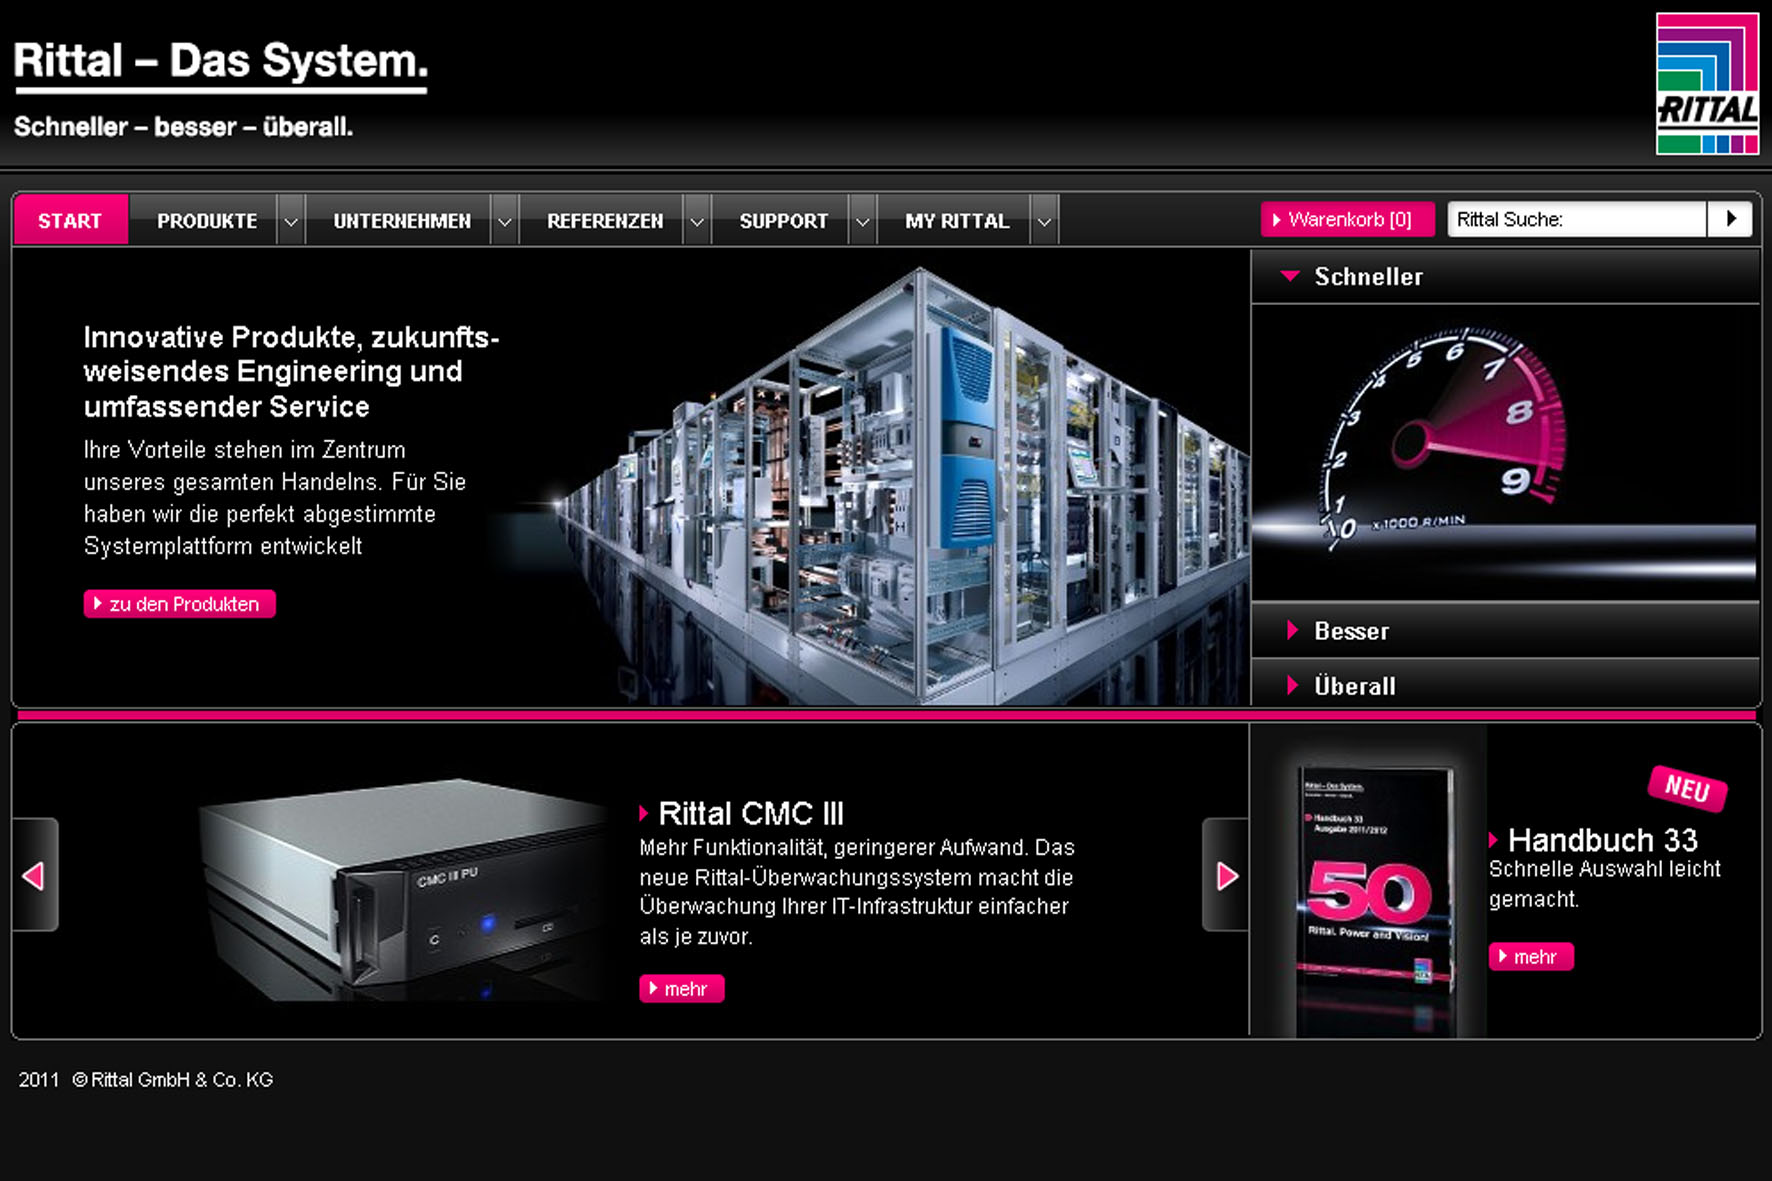Expand the Besser accordion section
This screenshot has width=1772, height=1181.
(1505, 631)
